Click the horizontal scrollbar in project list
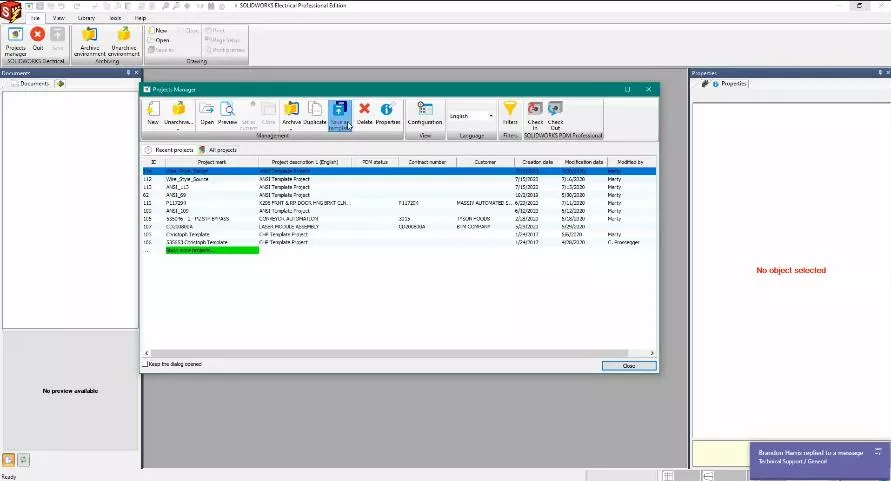This screenshot has width=891, height=481. [x=389, y=353]
